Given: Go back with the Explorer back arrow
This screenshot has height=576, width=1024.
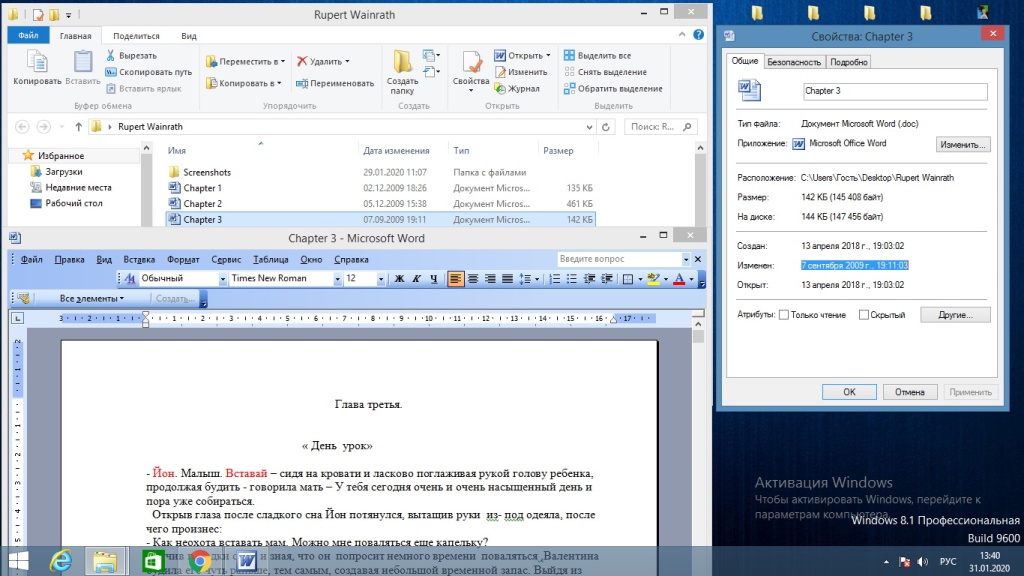Looking at the screenshot, I should pyautogui.click(x=22, y=127).
